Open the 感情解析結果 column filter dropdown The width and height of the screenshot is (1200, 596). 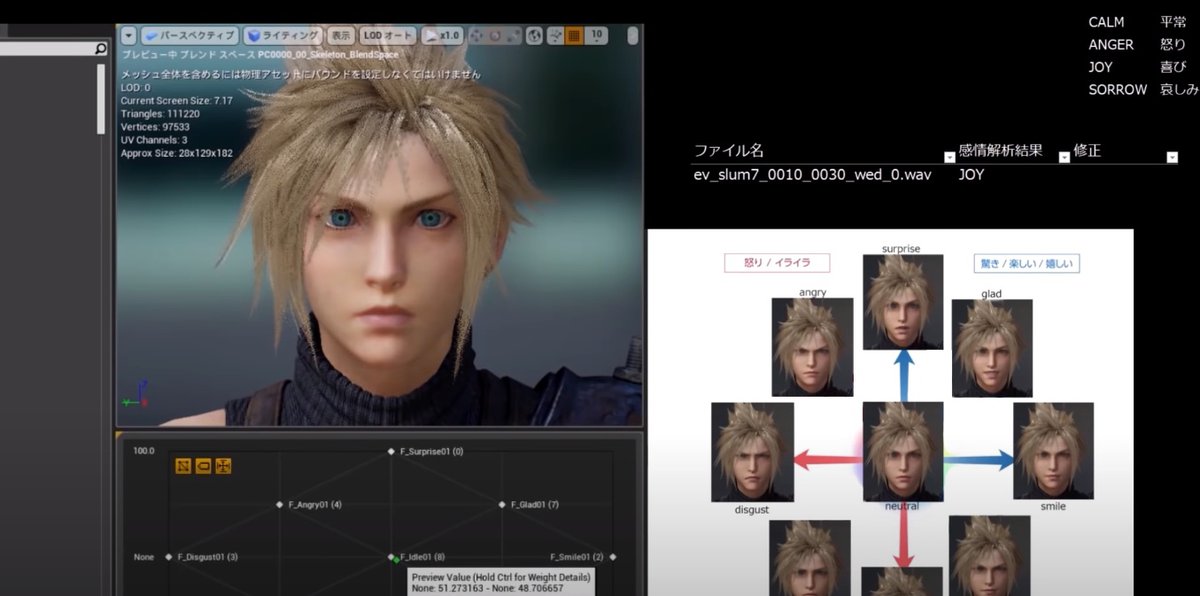(1064, 158)
